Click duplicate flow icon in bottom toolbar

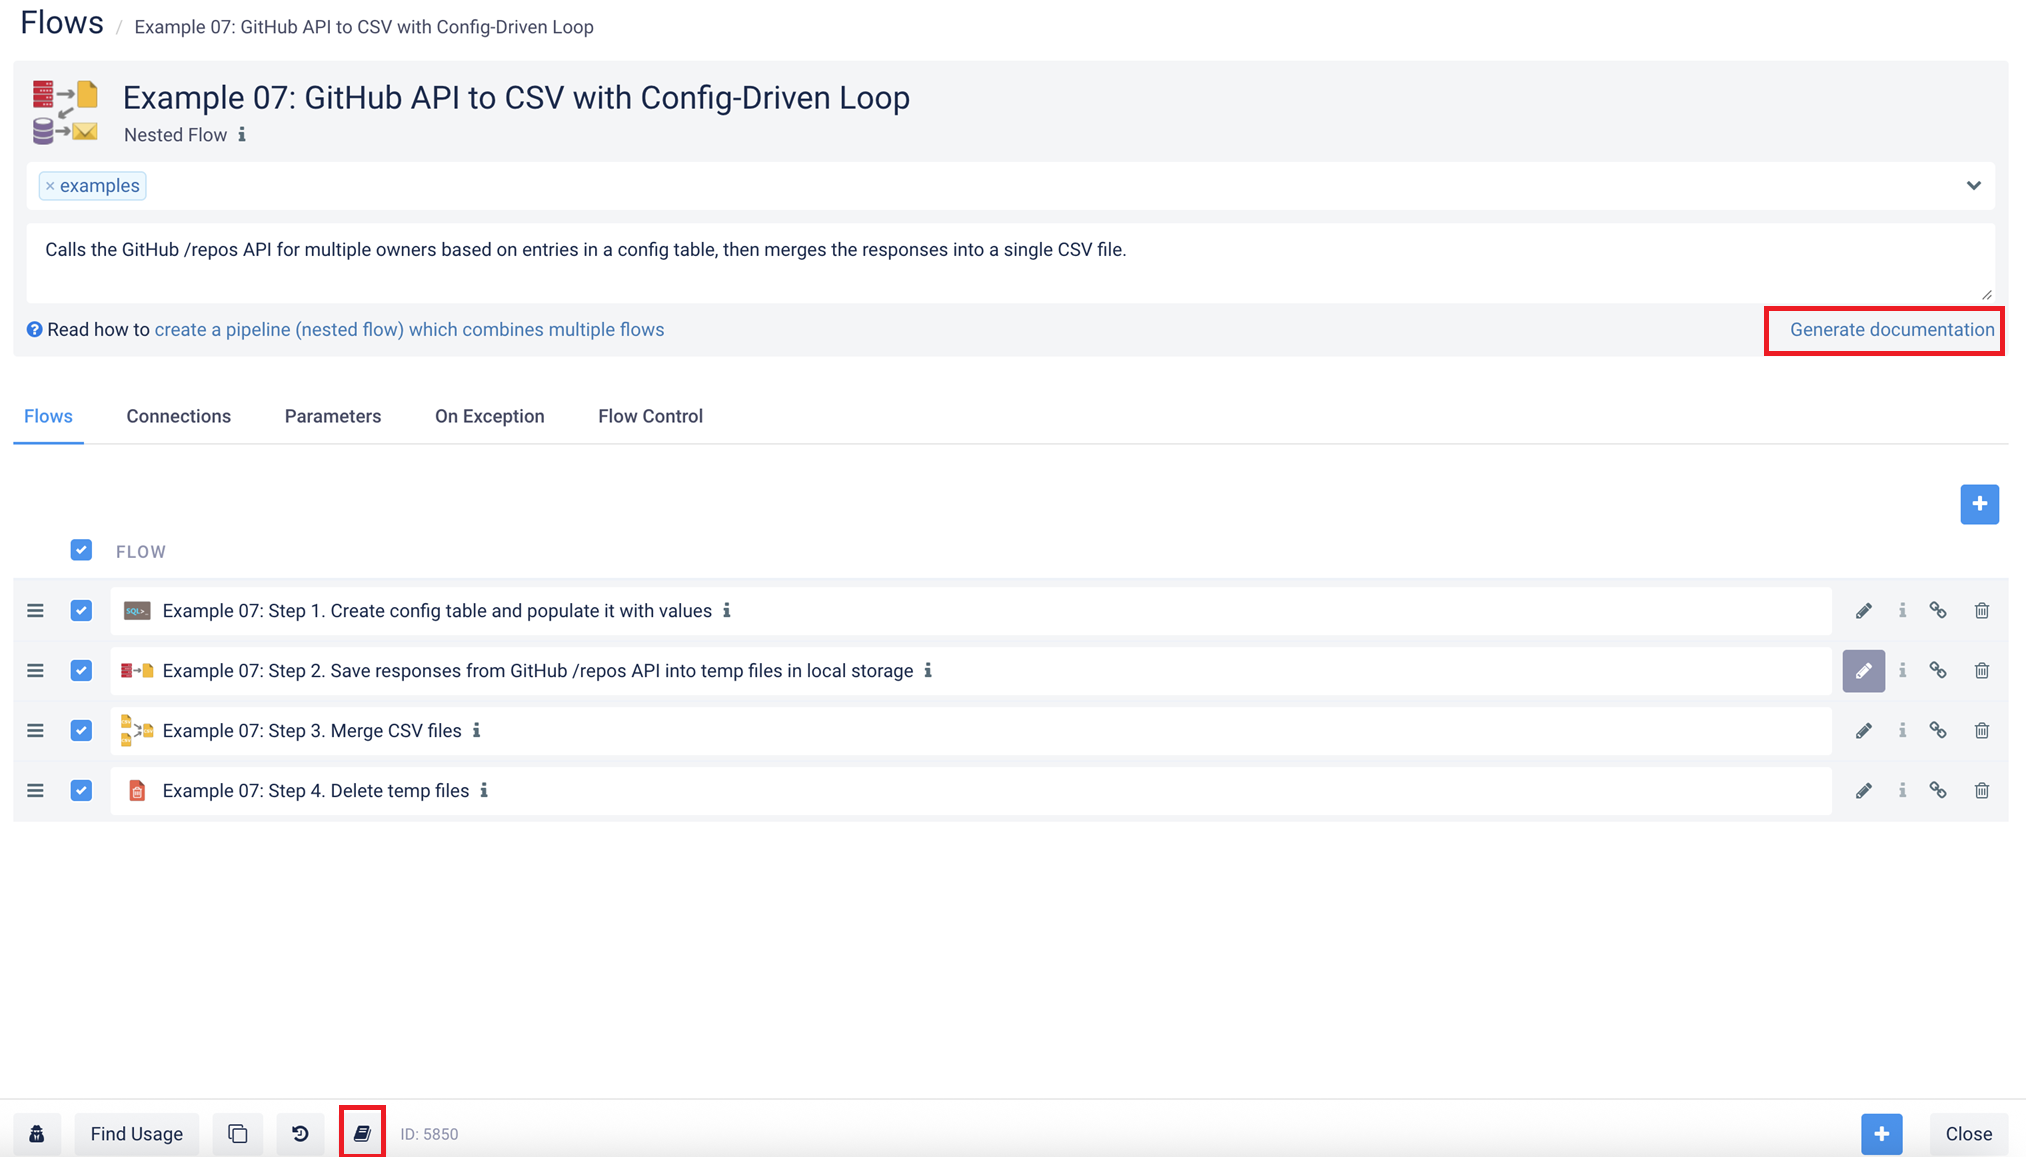pos(237,1133)
